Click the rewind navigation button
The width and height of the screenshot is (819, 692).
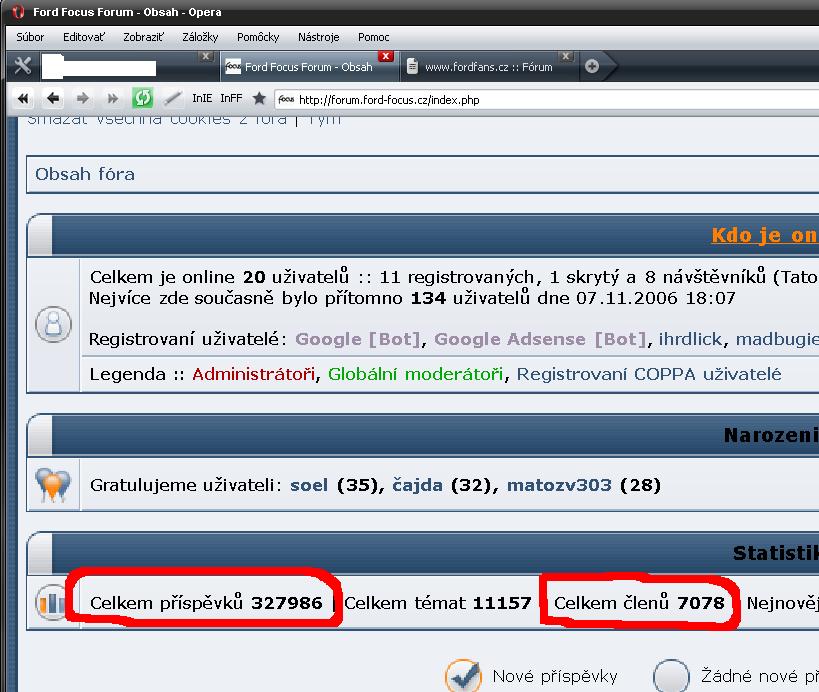[23, 98]
